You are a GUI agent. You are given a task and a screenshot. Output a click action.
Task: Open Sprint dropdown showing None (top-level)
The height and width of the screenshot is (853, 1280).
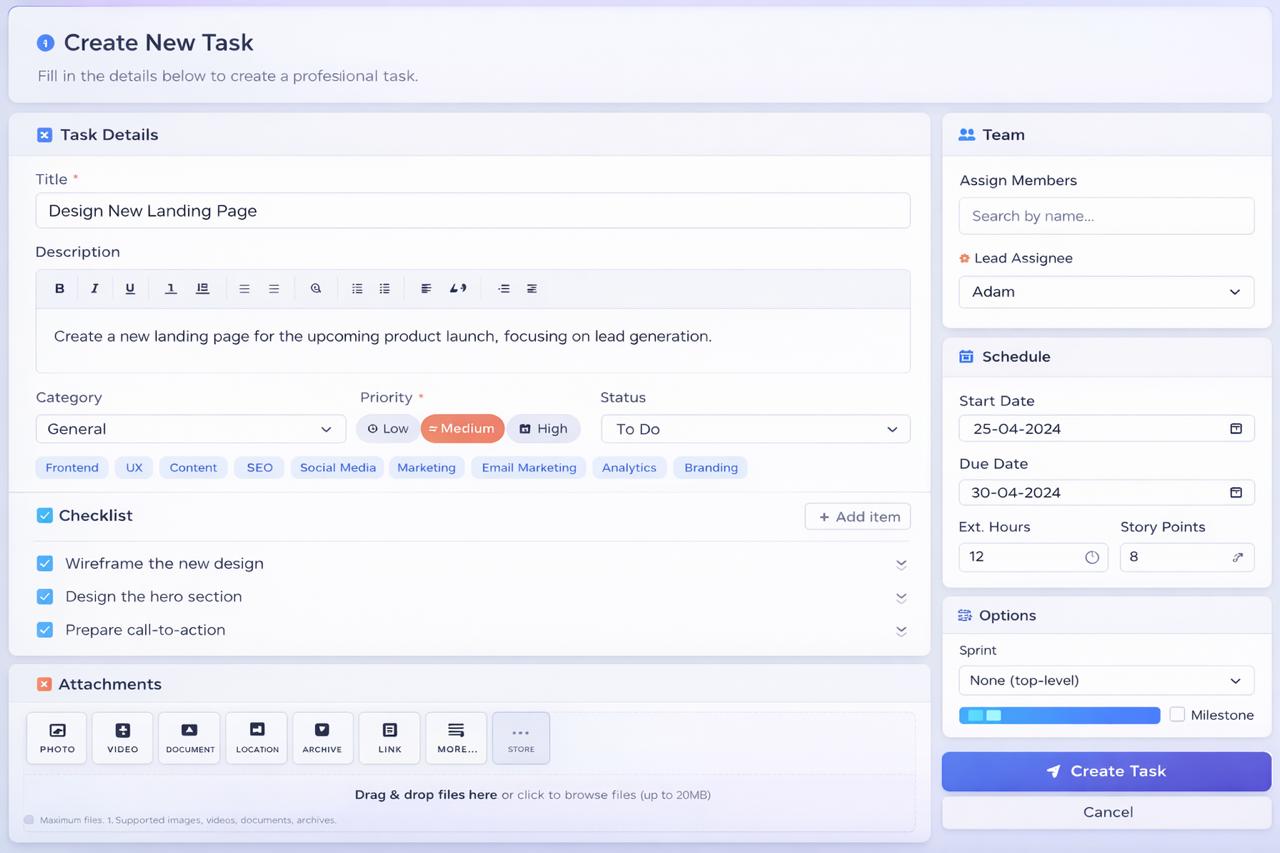click(x=1107, y=680)
